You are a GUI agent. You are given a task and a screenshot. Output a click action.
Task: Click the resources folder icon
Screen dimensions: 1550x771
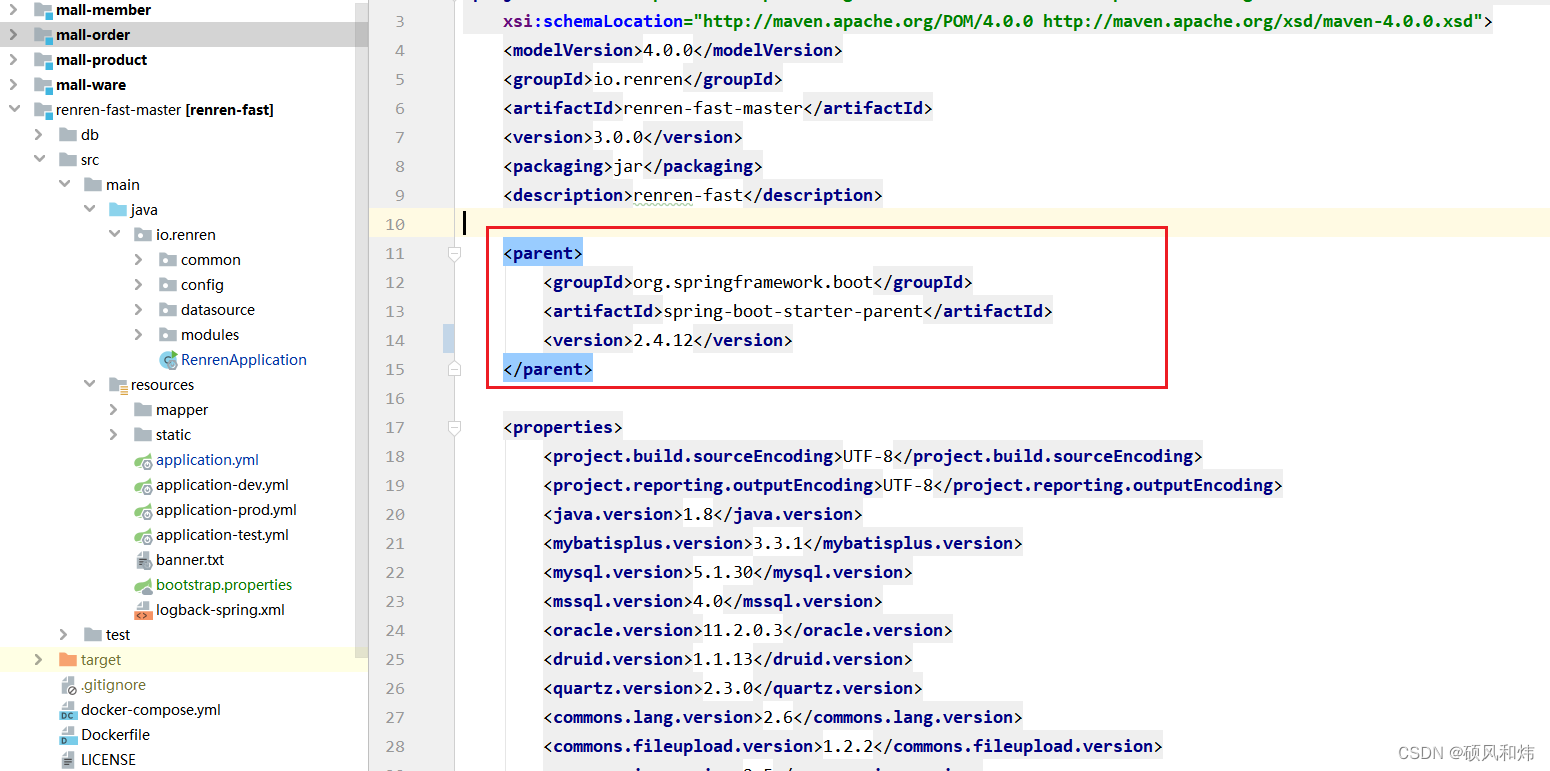pos(118,385)
